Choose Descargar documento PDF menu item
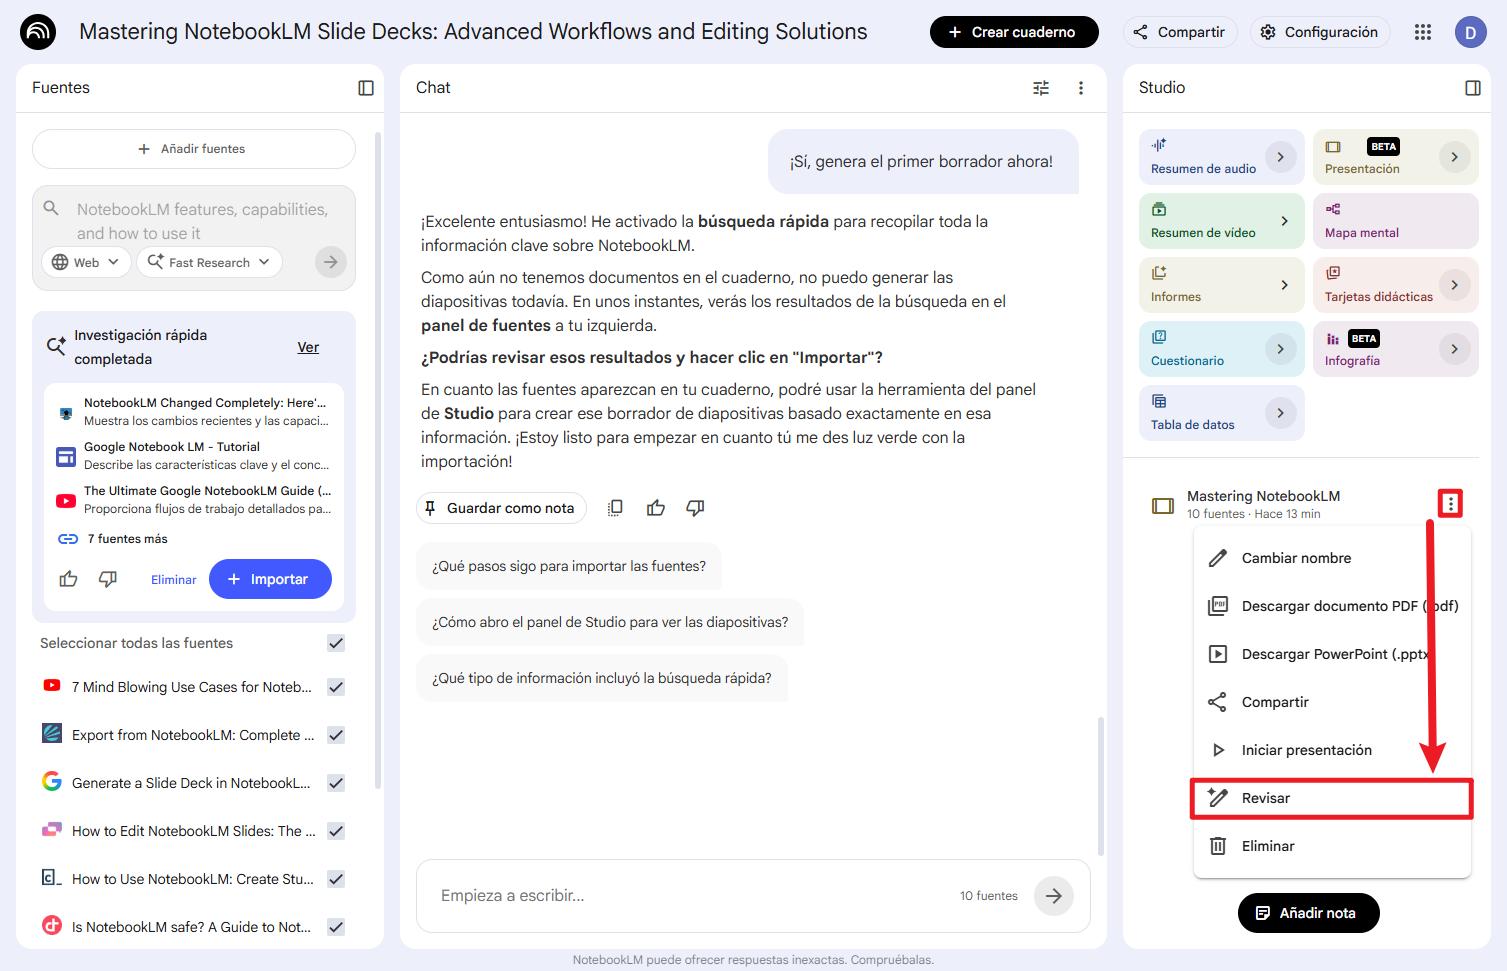Image resolution: width=1507 pixels, height=971 pixels. [1332, 606]
